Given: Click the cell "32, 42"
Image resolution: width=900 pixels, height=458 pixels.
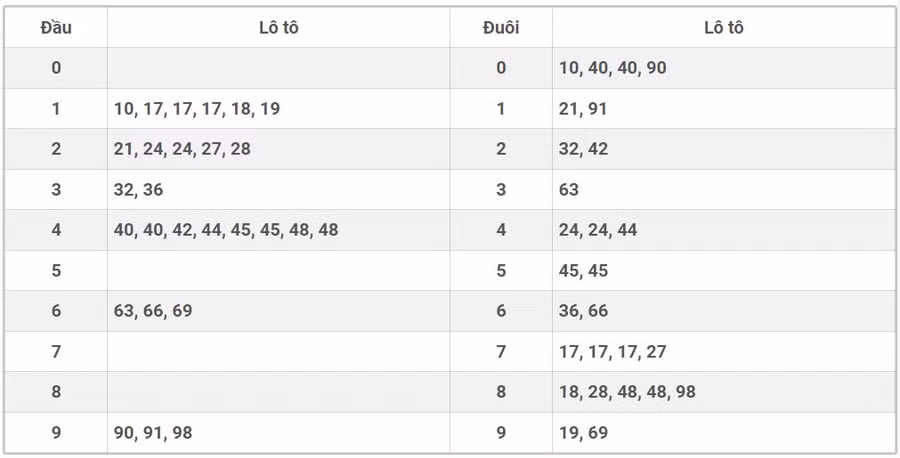Looking at the screenshot, I should [x=584, y=149].
